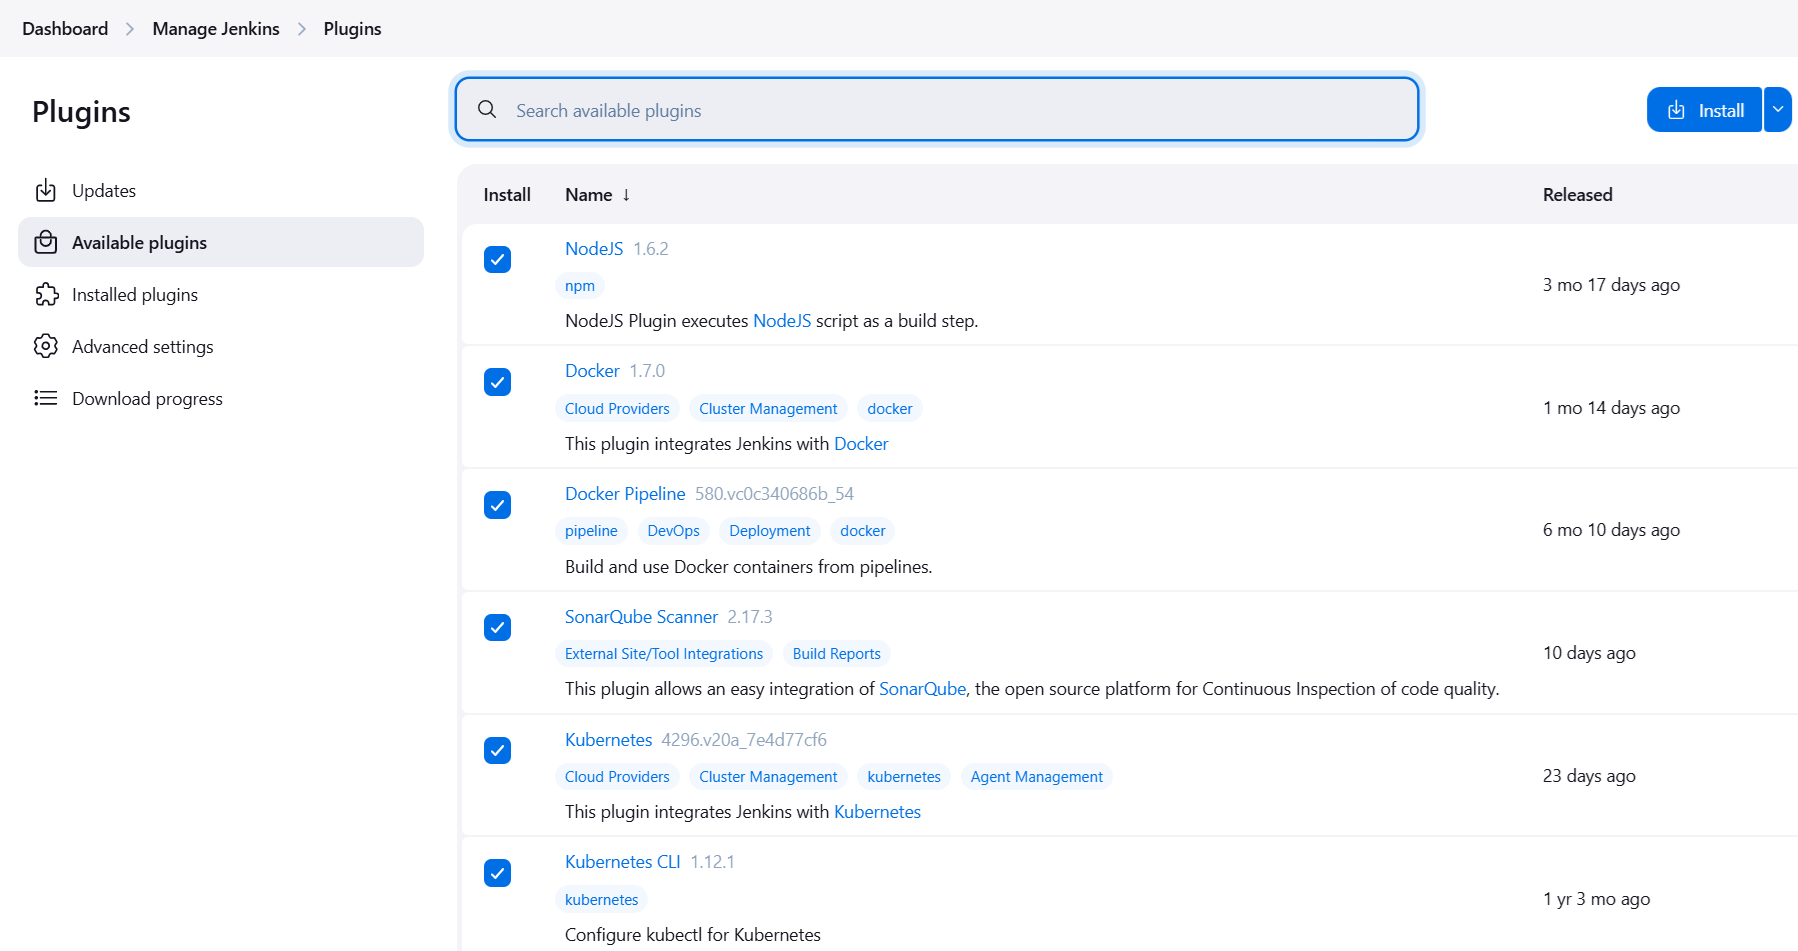Click the '23 days ago' release date
The height and width of the screenshot is (951, 1798).
1589,776
